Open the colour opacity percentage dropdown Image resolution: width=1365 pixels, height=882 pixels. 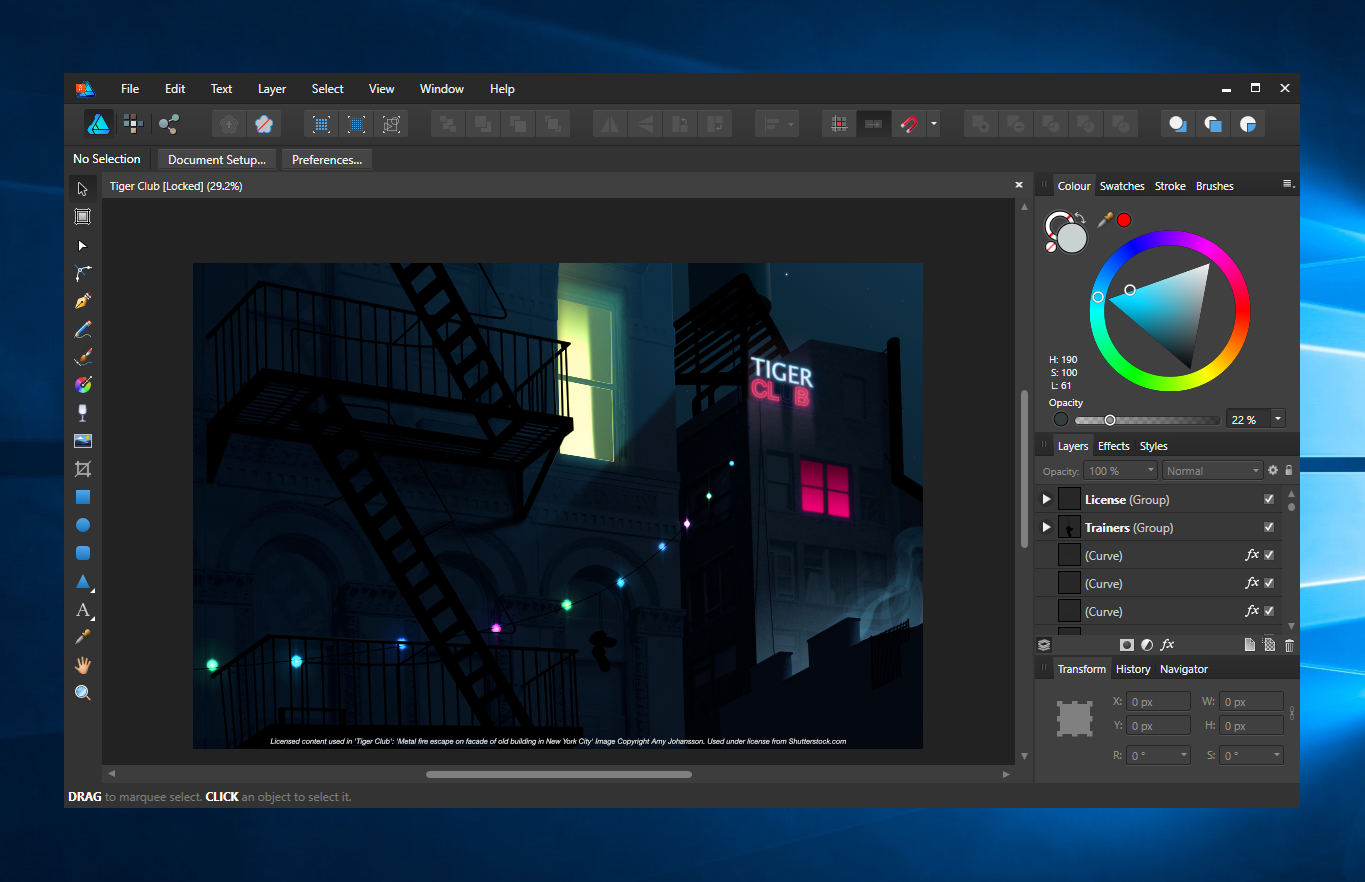click(1278, 420)
